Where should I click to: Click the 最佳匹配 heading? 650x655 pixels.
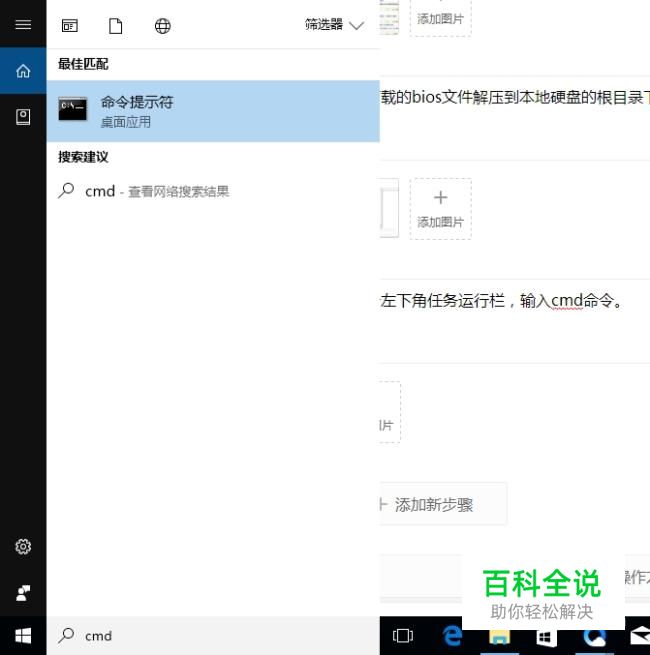83,64
